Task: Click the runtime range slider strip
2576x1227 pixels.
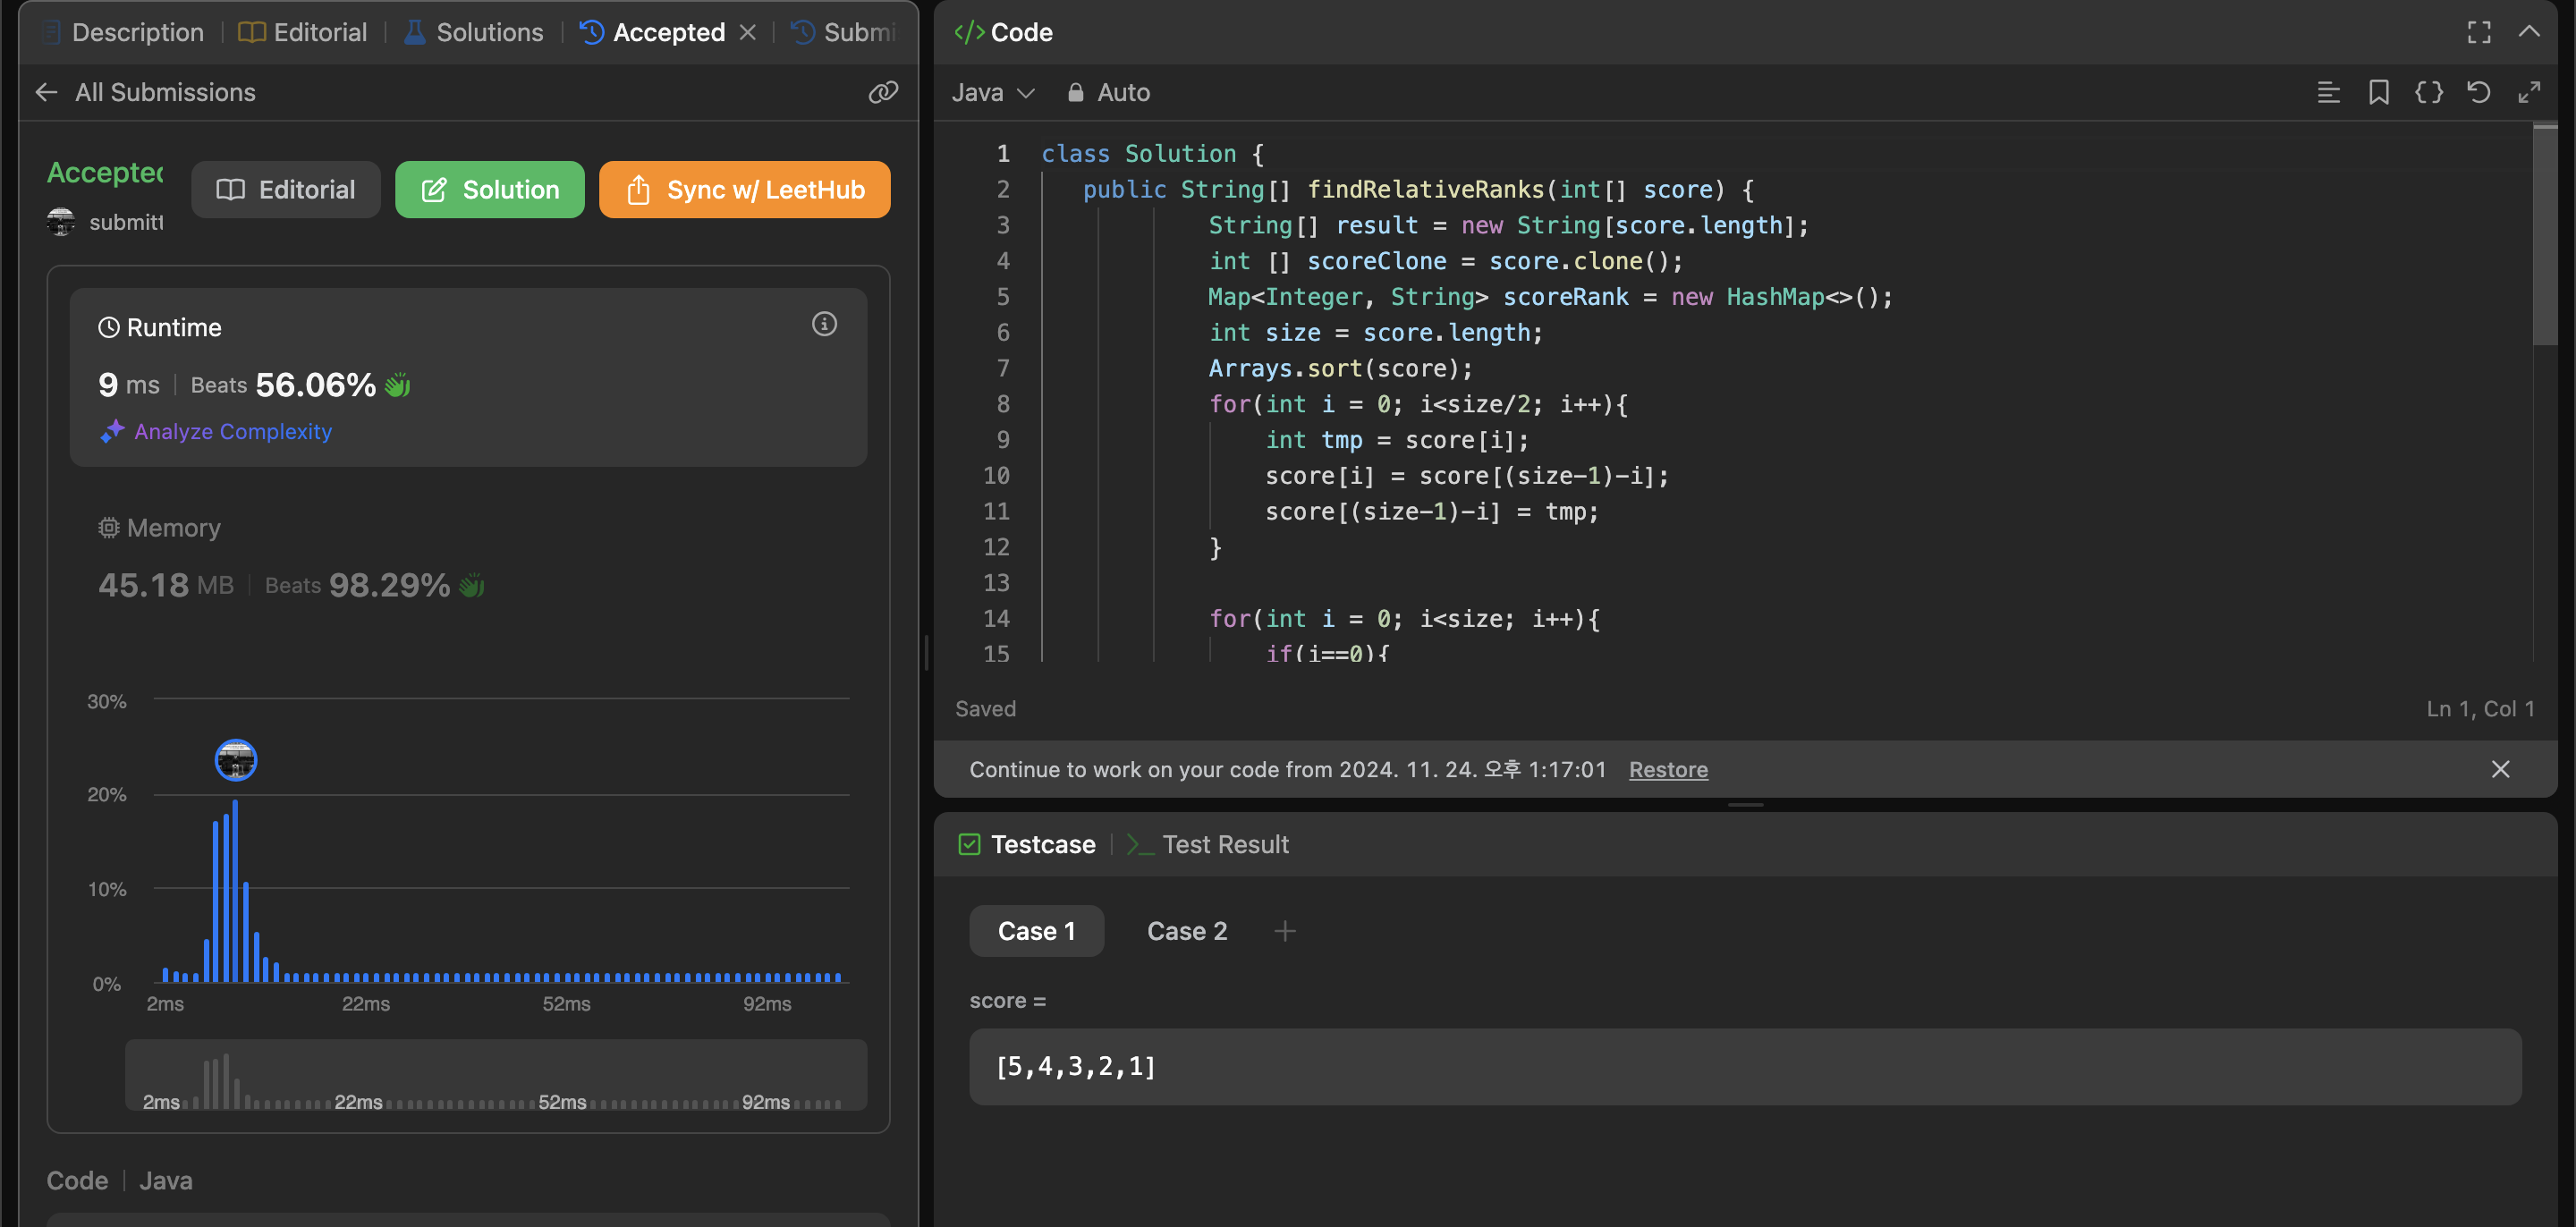Action: click(495, 1075)
